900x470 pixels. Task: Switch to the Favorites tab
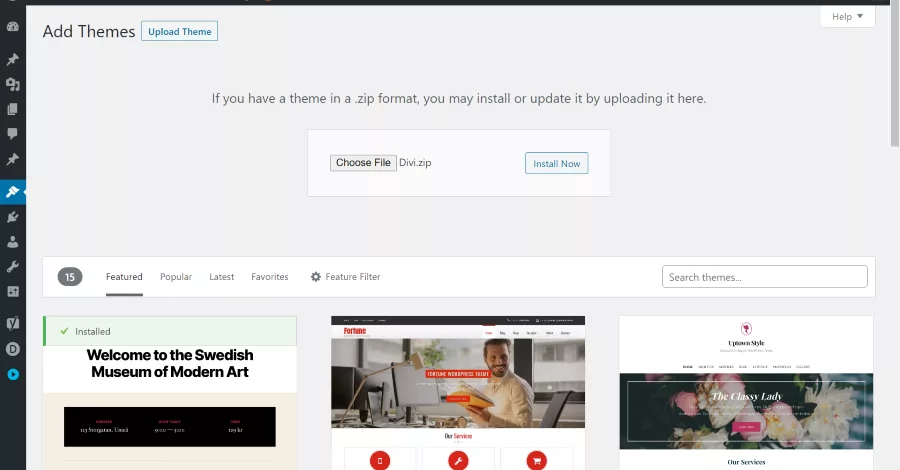pyautogui.click(x=270, y=277)
